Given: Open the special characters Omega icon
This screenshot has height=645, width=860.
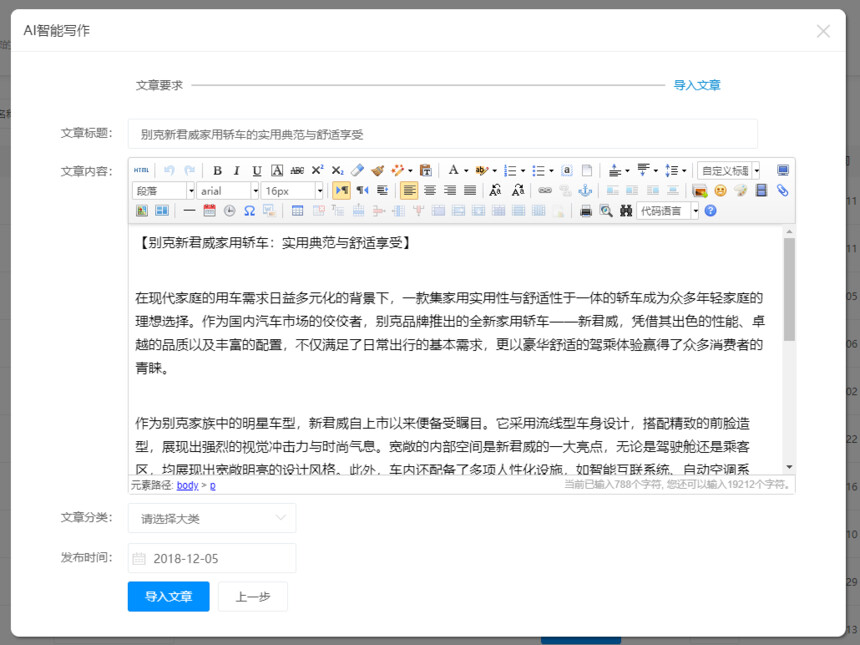Looking at the screenshot, I should point(250,211).
